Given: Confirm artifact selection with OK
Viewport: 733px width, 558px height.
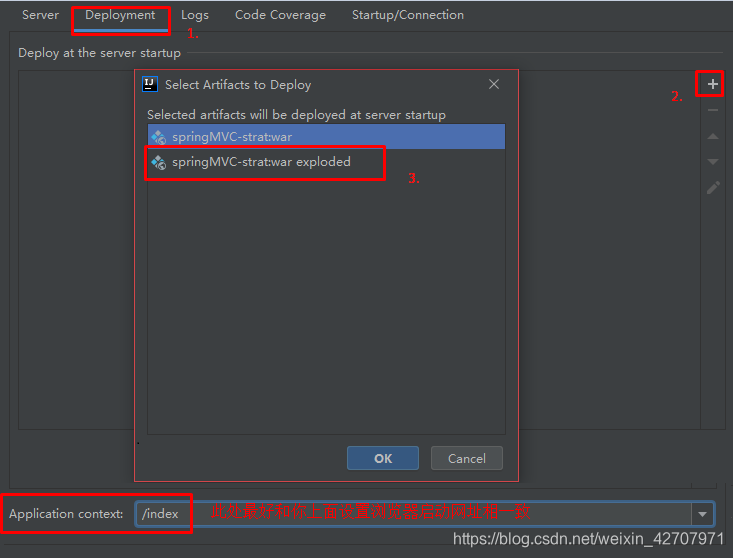Looking at the screenshot, I should 383,458.
